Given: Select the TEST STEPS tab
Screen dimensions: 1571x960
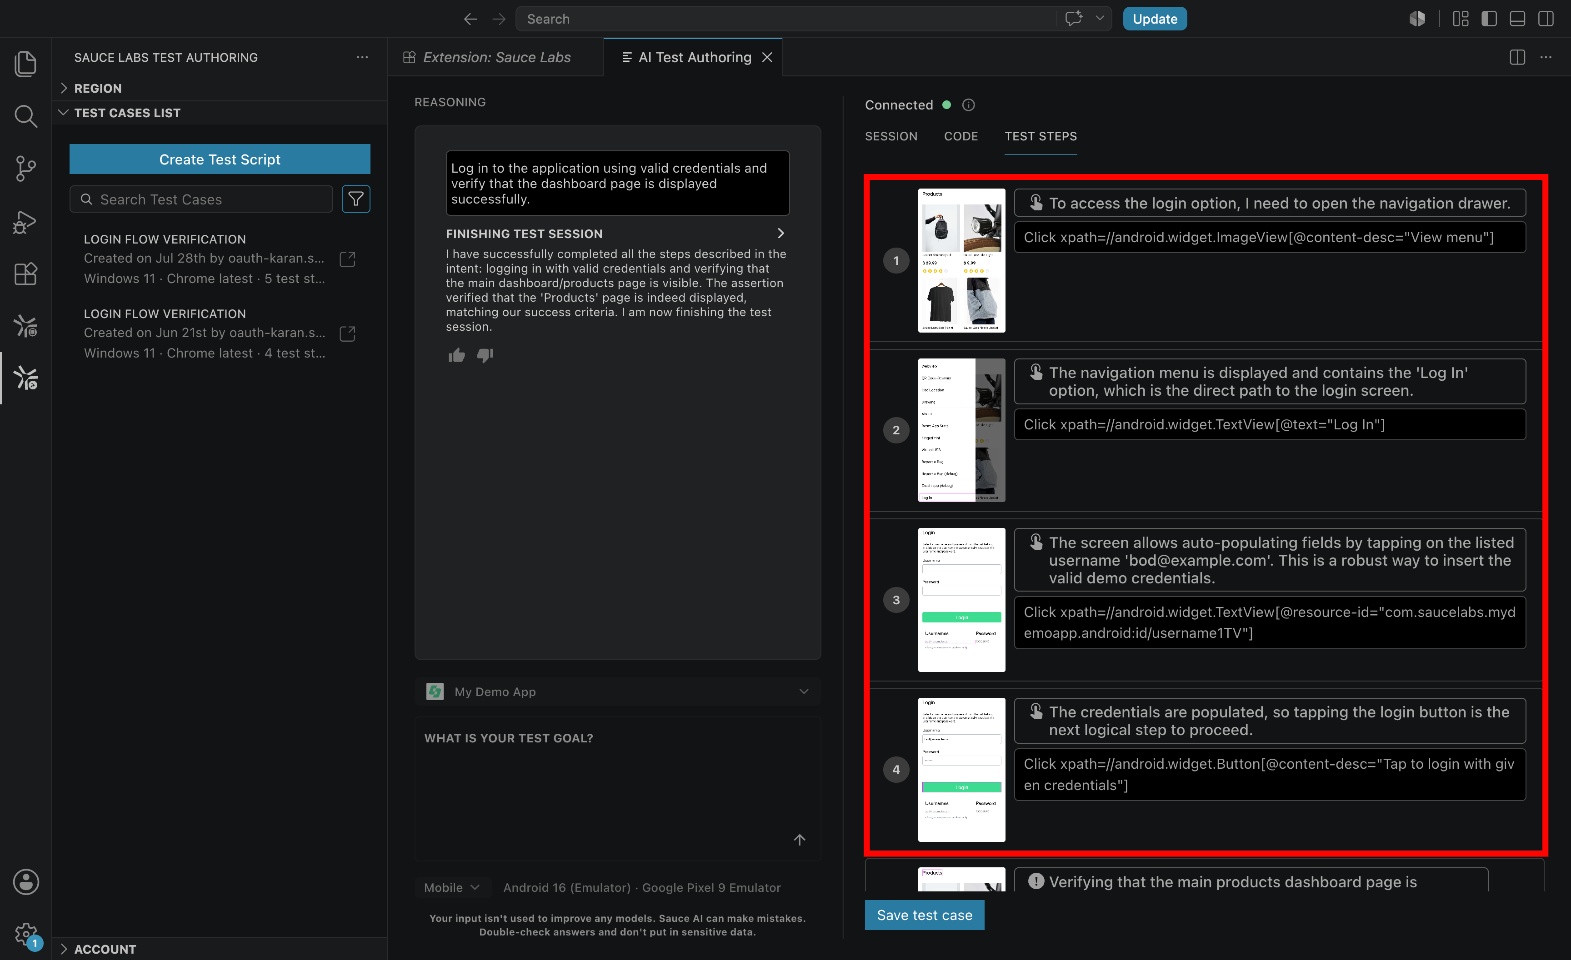Looking at the screenshot, I should point(1041,136).
